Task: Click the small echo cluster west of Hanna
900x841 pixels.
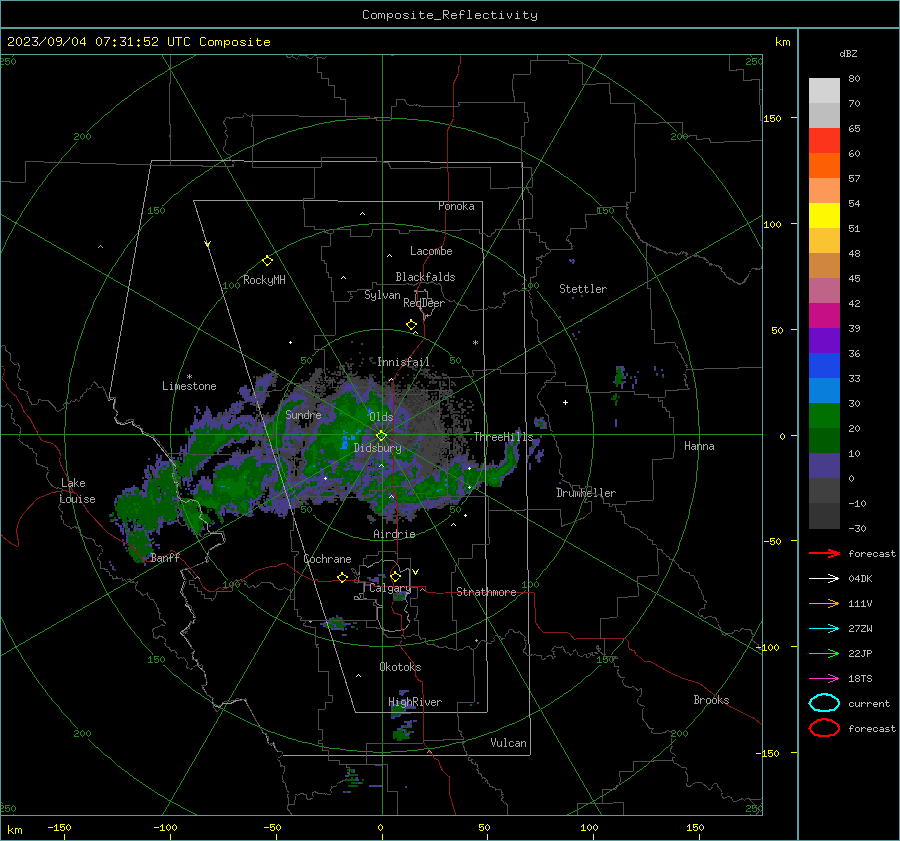Action: (620, 377)
